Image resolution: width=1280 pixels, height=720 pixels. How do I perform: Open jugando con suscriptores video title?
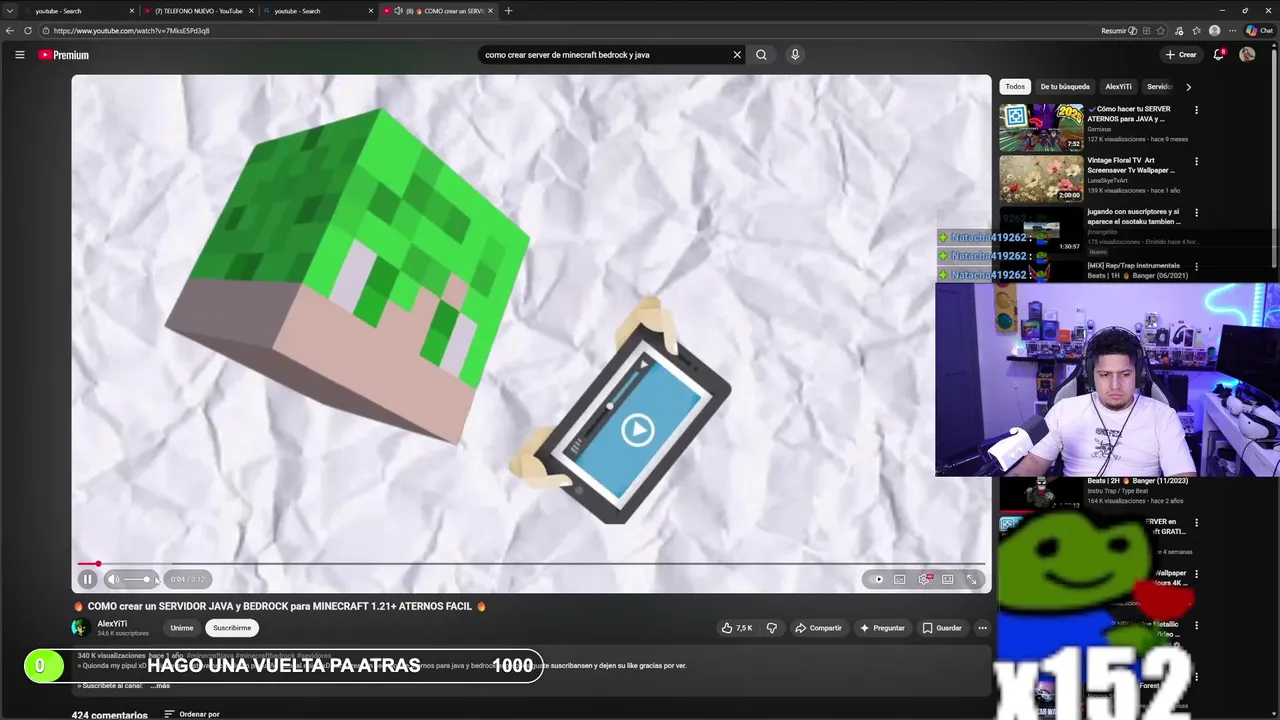tap(1134, 216)
